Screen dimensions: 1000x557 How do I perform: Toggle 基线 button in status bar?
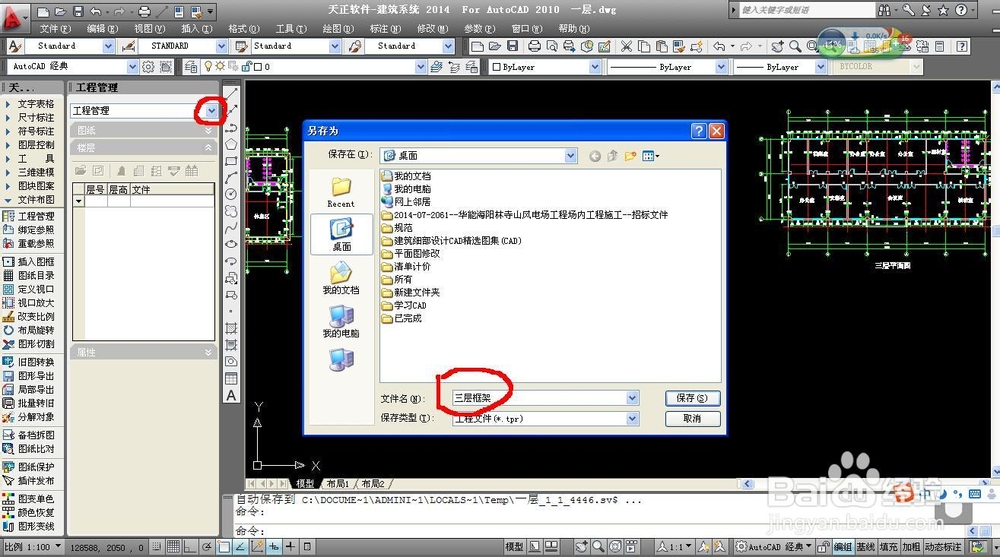click(865, 547)
